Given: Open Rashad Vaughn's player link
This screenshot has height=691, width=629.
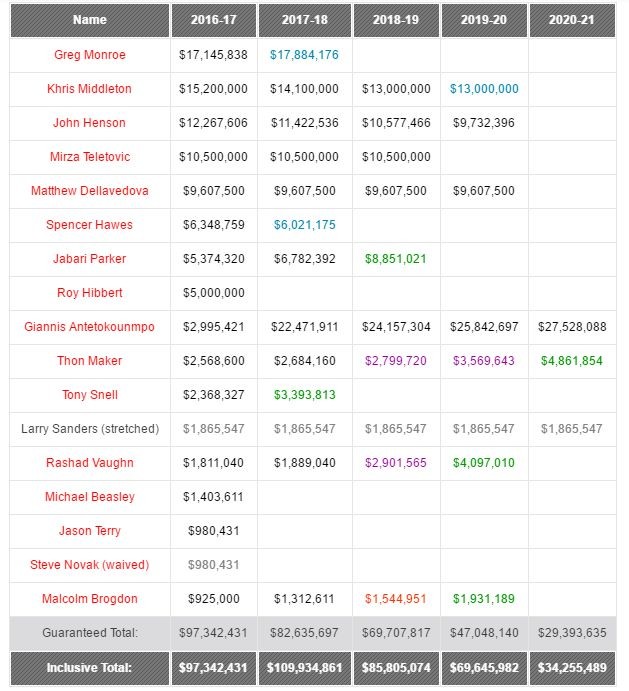Looking at the screenshot, I should [90, 463].
